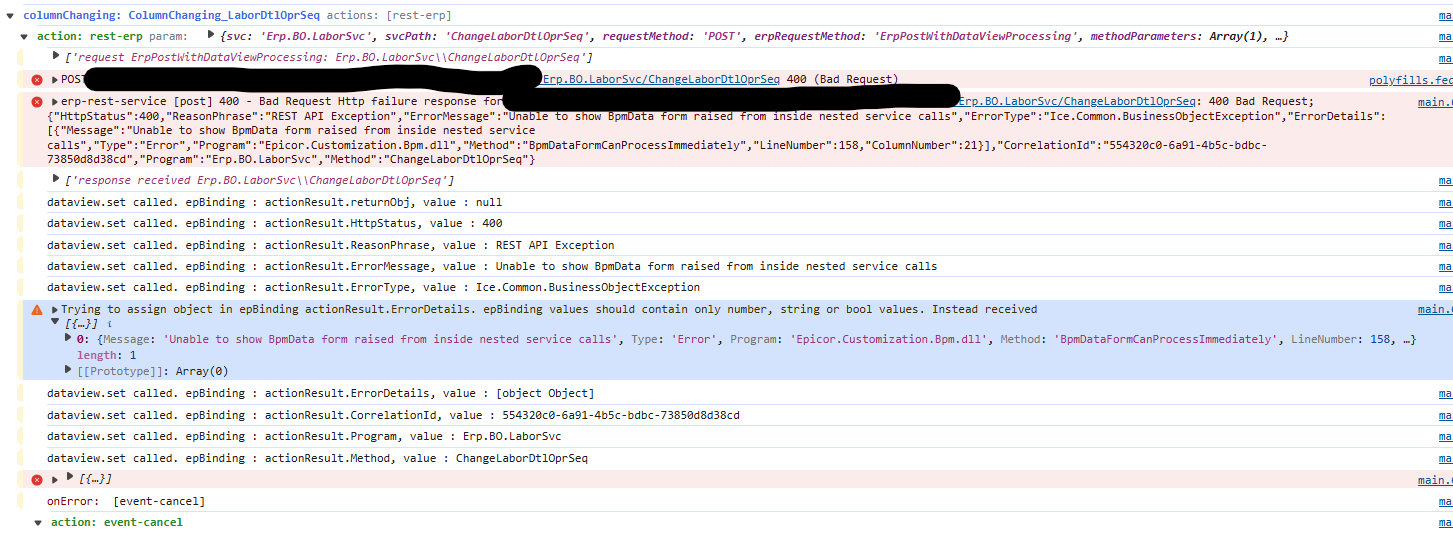Viewport: 1453px width, 536px height.
Task: Click the error icon on erp-rest-service row
Action: (x=37, y=102)
